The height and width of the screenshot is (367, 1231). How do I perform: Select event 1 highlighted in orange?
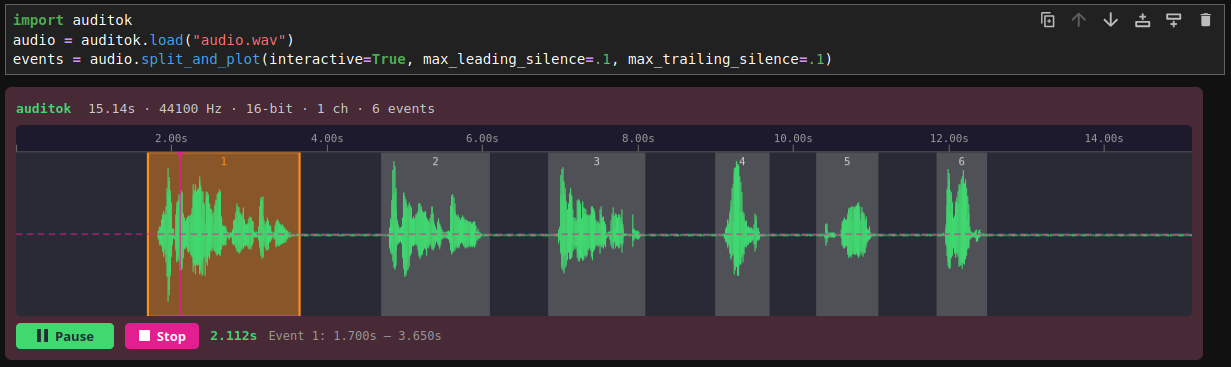224,234
